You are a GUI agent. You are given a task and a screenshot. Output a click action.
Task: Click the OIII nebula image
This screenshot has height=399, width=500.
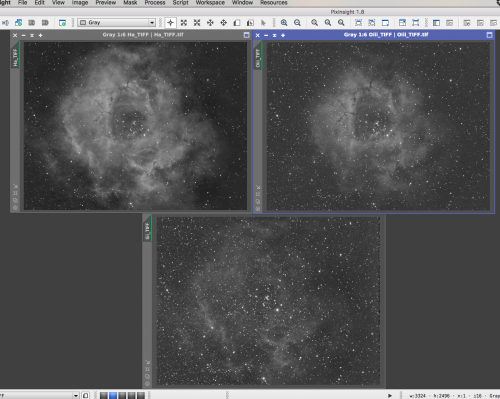click(378, 126)
